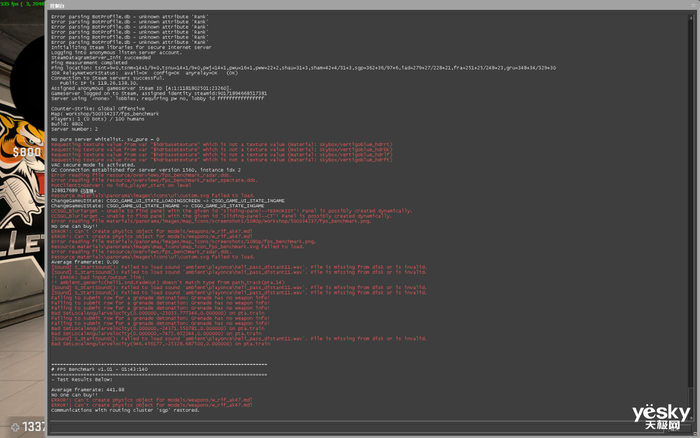The image size is (700, 438).
Task: Click the 'Average framerate: 0.00' line
Action: click(85, 262)
